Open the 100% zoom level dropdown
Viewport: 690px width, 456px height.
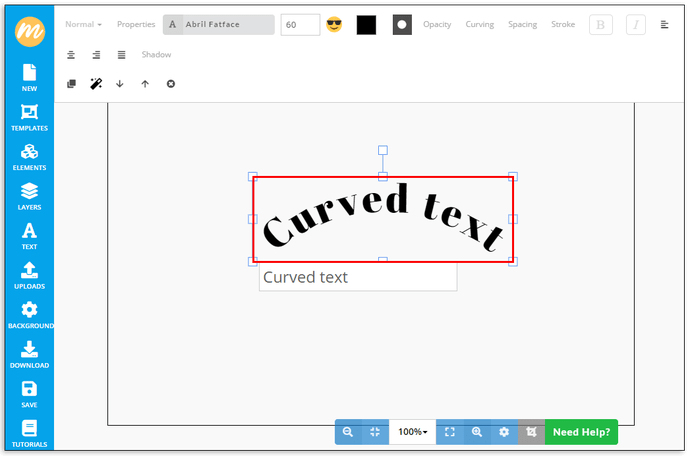pos(412,432)
